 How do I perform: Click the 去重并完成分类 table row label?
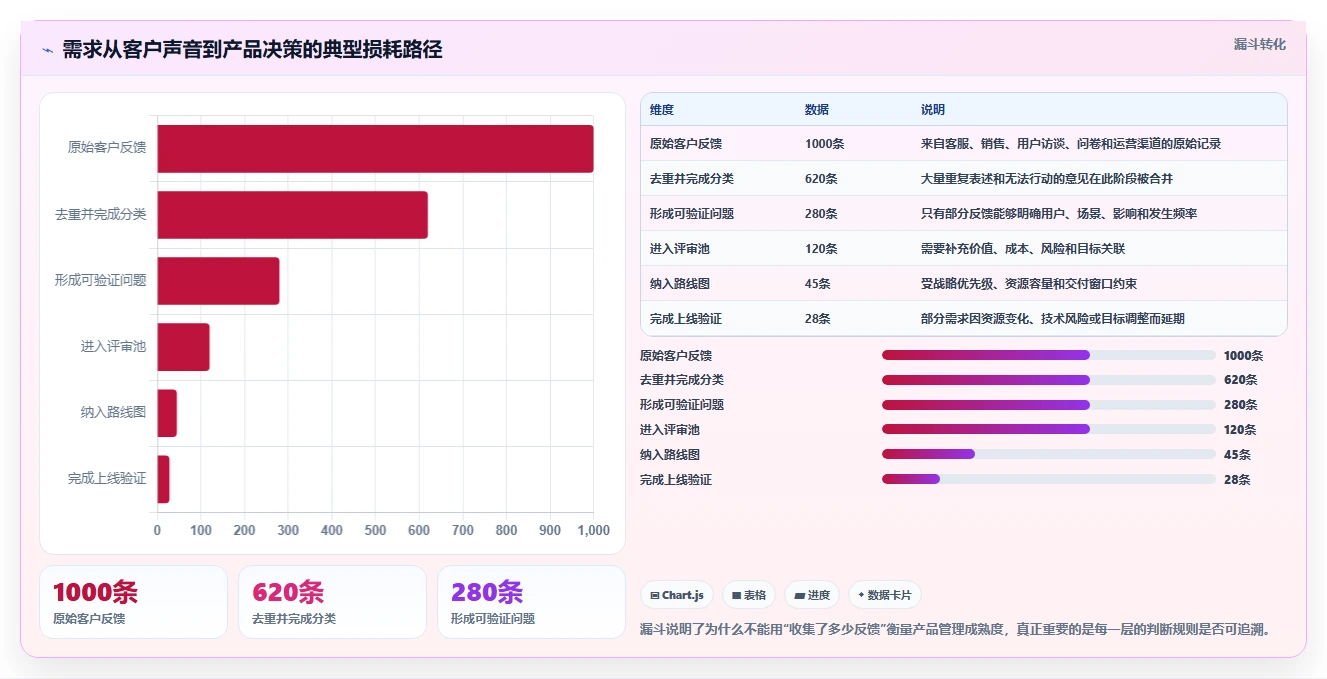click(x=692, y=179)
